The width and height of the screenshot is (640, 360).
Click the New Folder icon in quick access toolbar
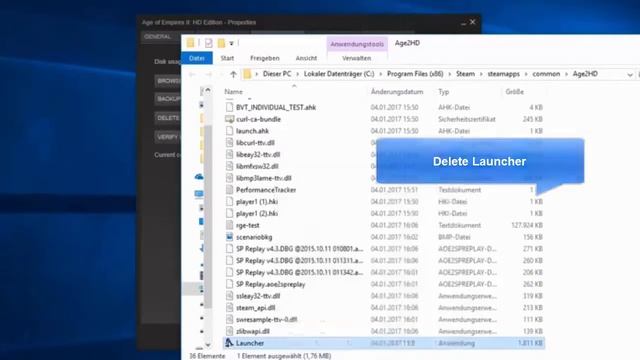point(221,43)
